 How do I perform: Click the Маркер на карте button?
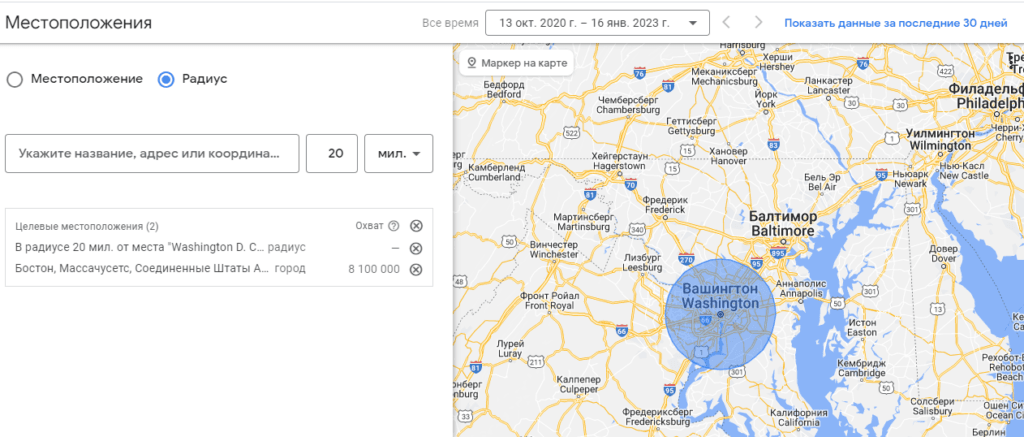pyautogui.click(x=517, y=63)
